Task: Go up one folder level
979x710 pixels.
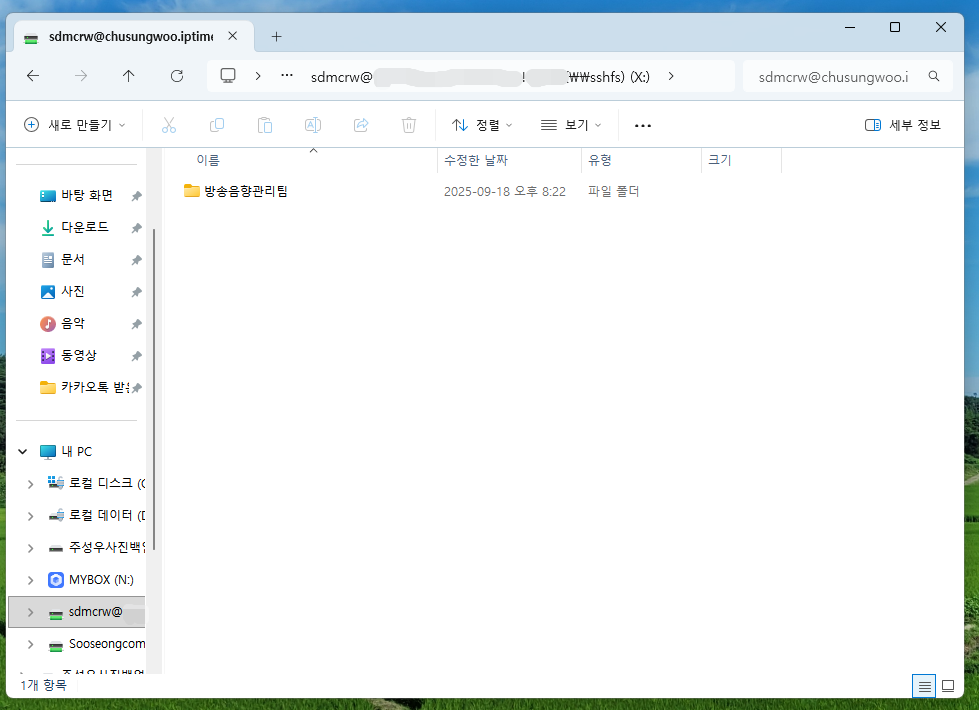Action: point(128,76)
